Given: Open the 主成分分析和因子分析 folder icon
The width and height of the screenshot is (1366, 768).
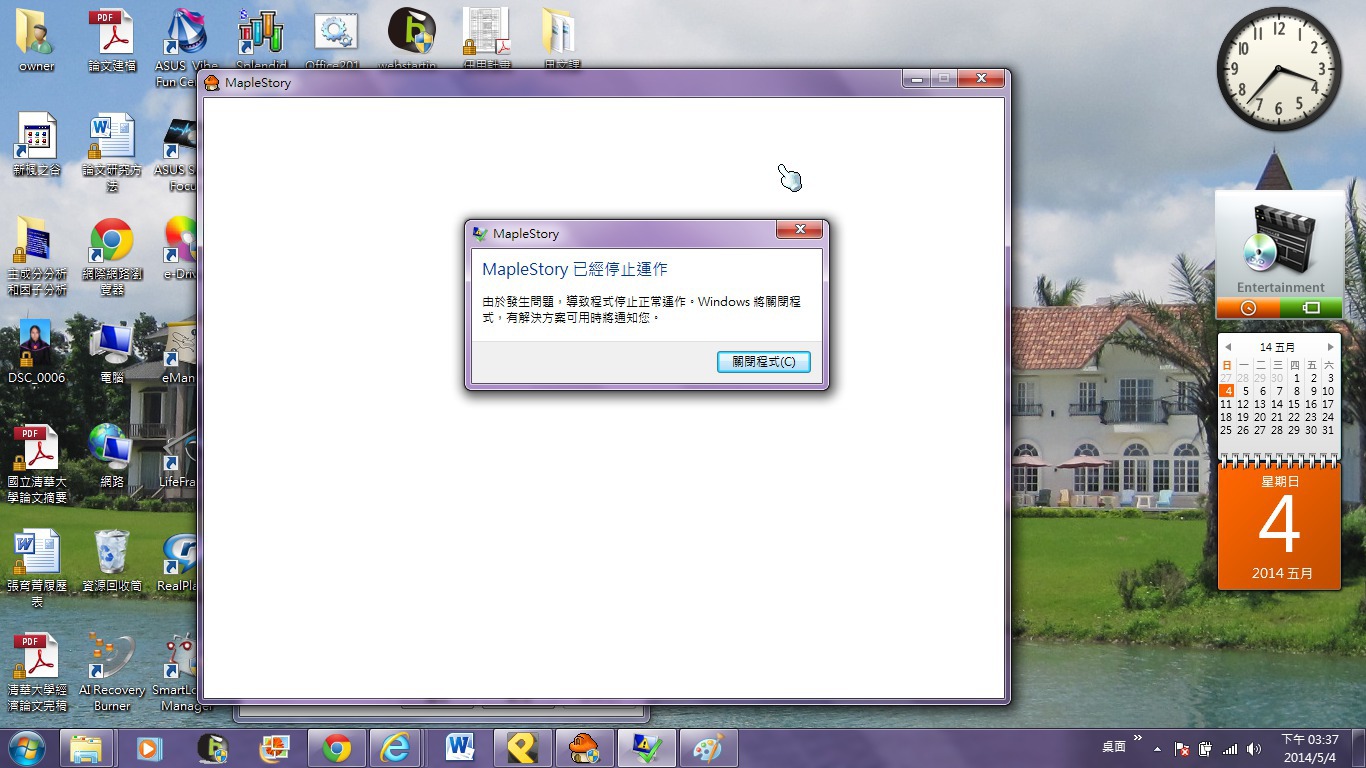Looking at the screenshot, I should click(x=37, y=256).
